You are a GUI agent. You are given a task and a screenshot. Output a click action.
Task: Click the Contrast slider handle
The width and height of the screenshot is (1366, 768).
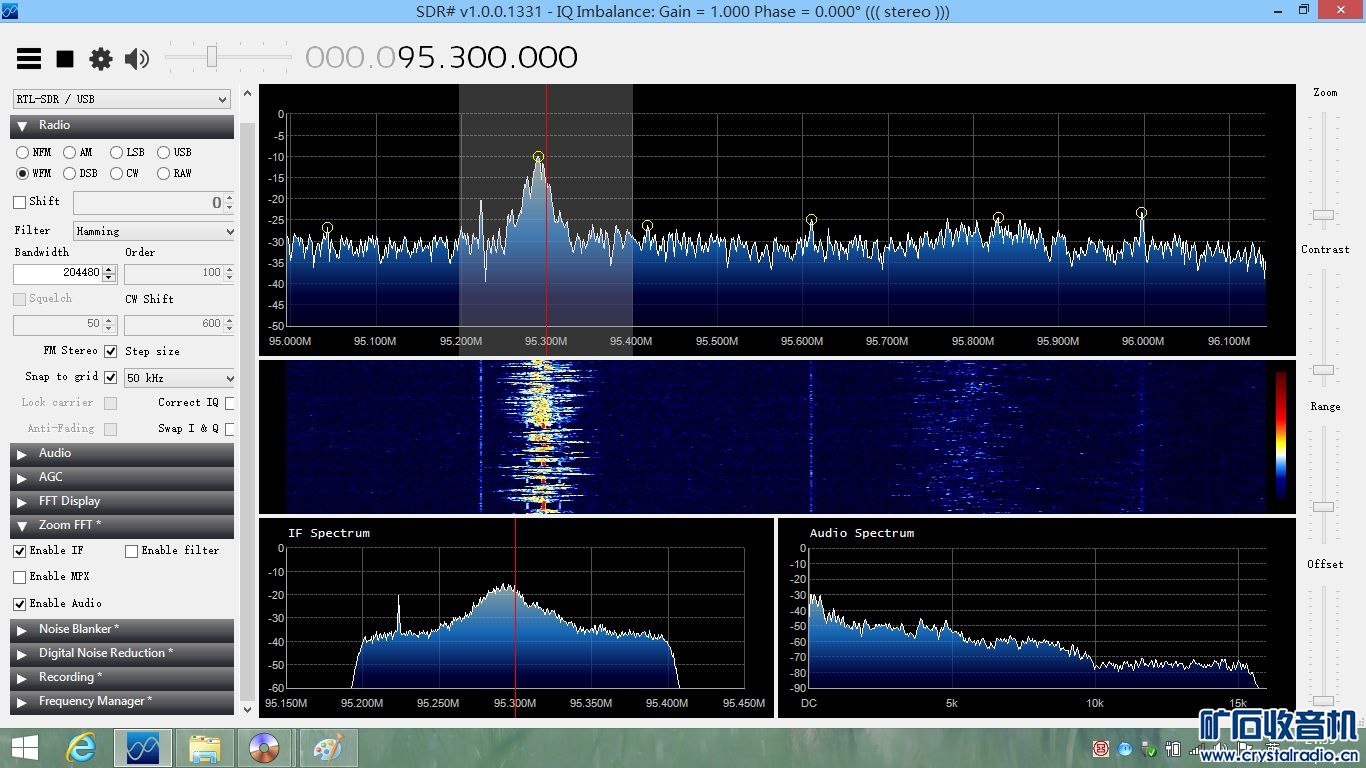point(1323,370)
